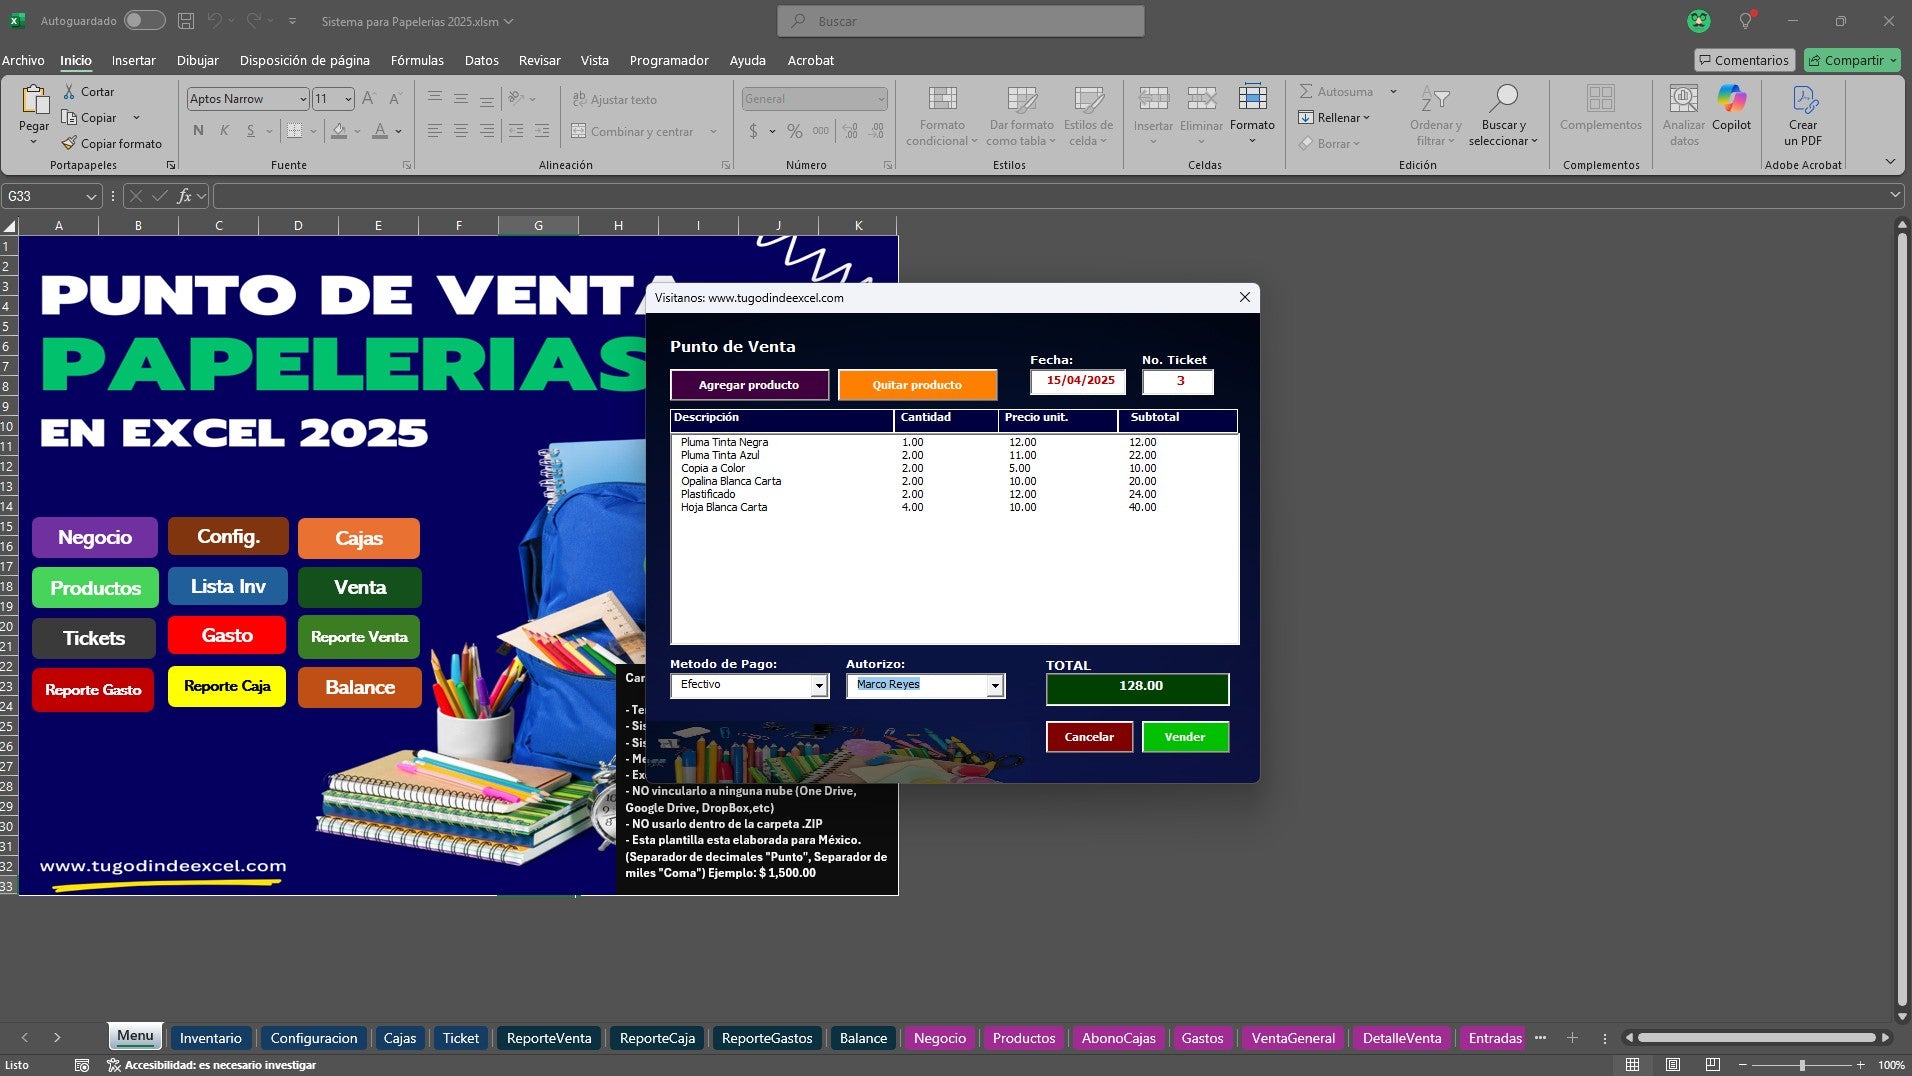Click the Formato celdas icon
The height and width of the screenshot is (1076, 1912).
point(1252,98)
